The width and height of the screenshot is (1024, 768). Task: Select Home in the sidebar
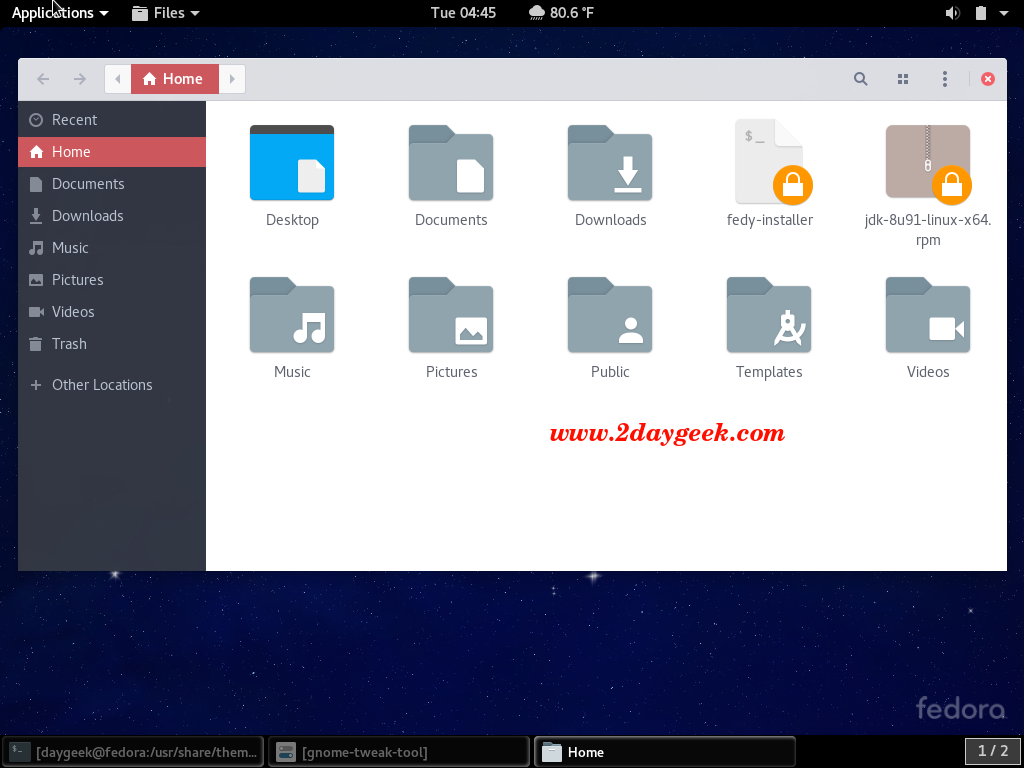112,152
